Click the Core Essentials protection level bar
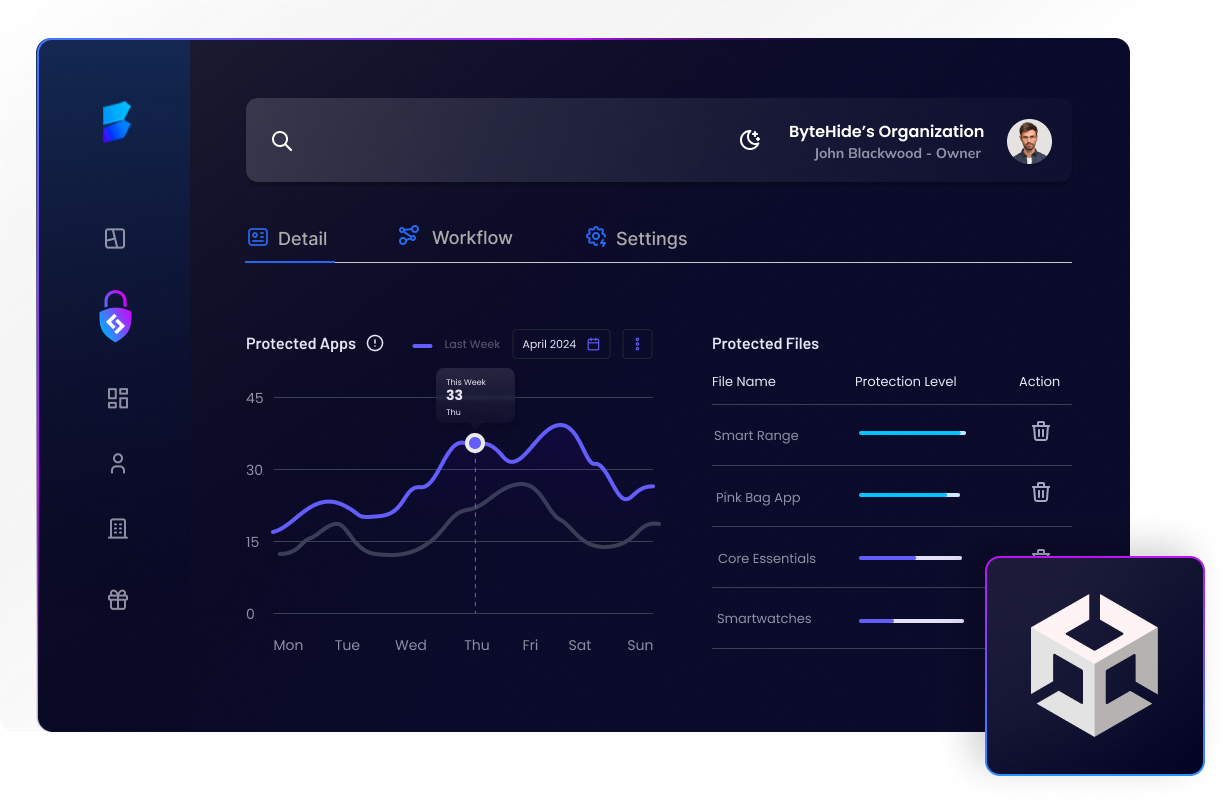The width and height of the screenshot is (1231, 806). (910, 558)
